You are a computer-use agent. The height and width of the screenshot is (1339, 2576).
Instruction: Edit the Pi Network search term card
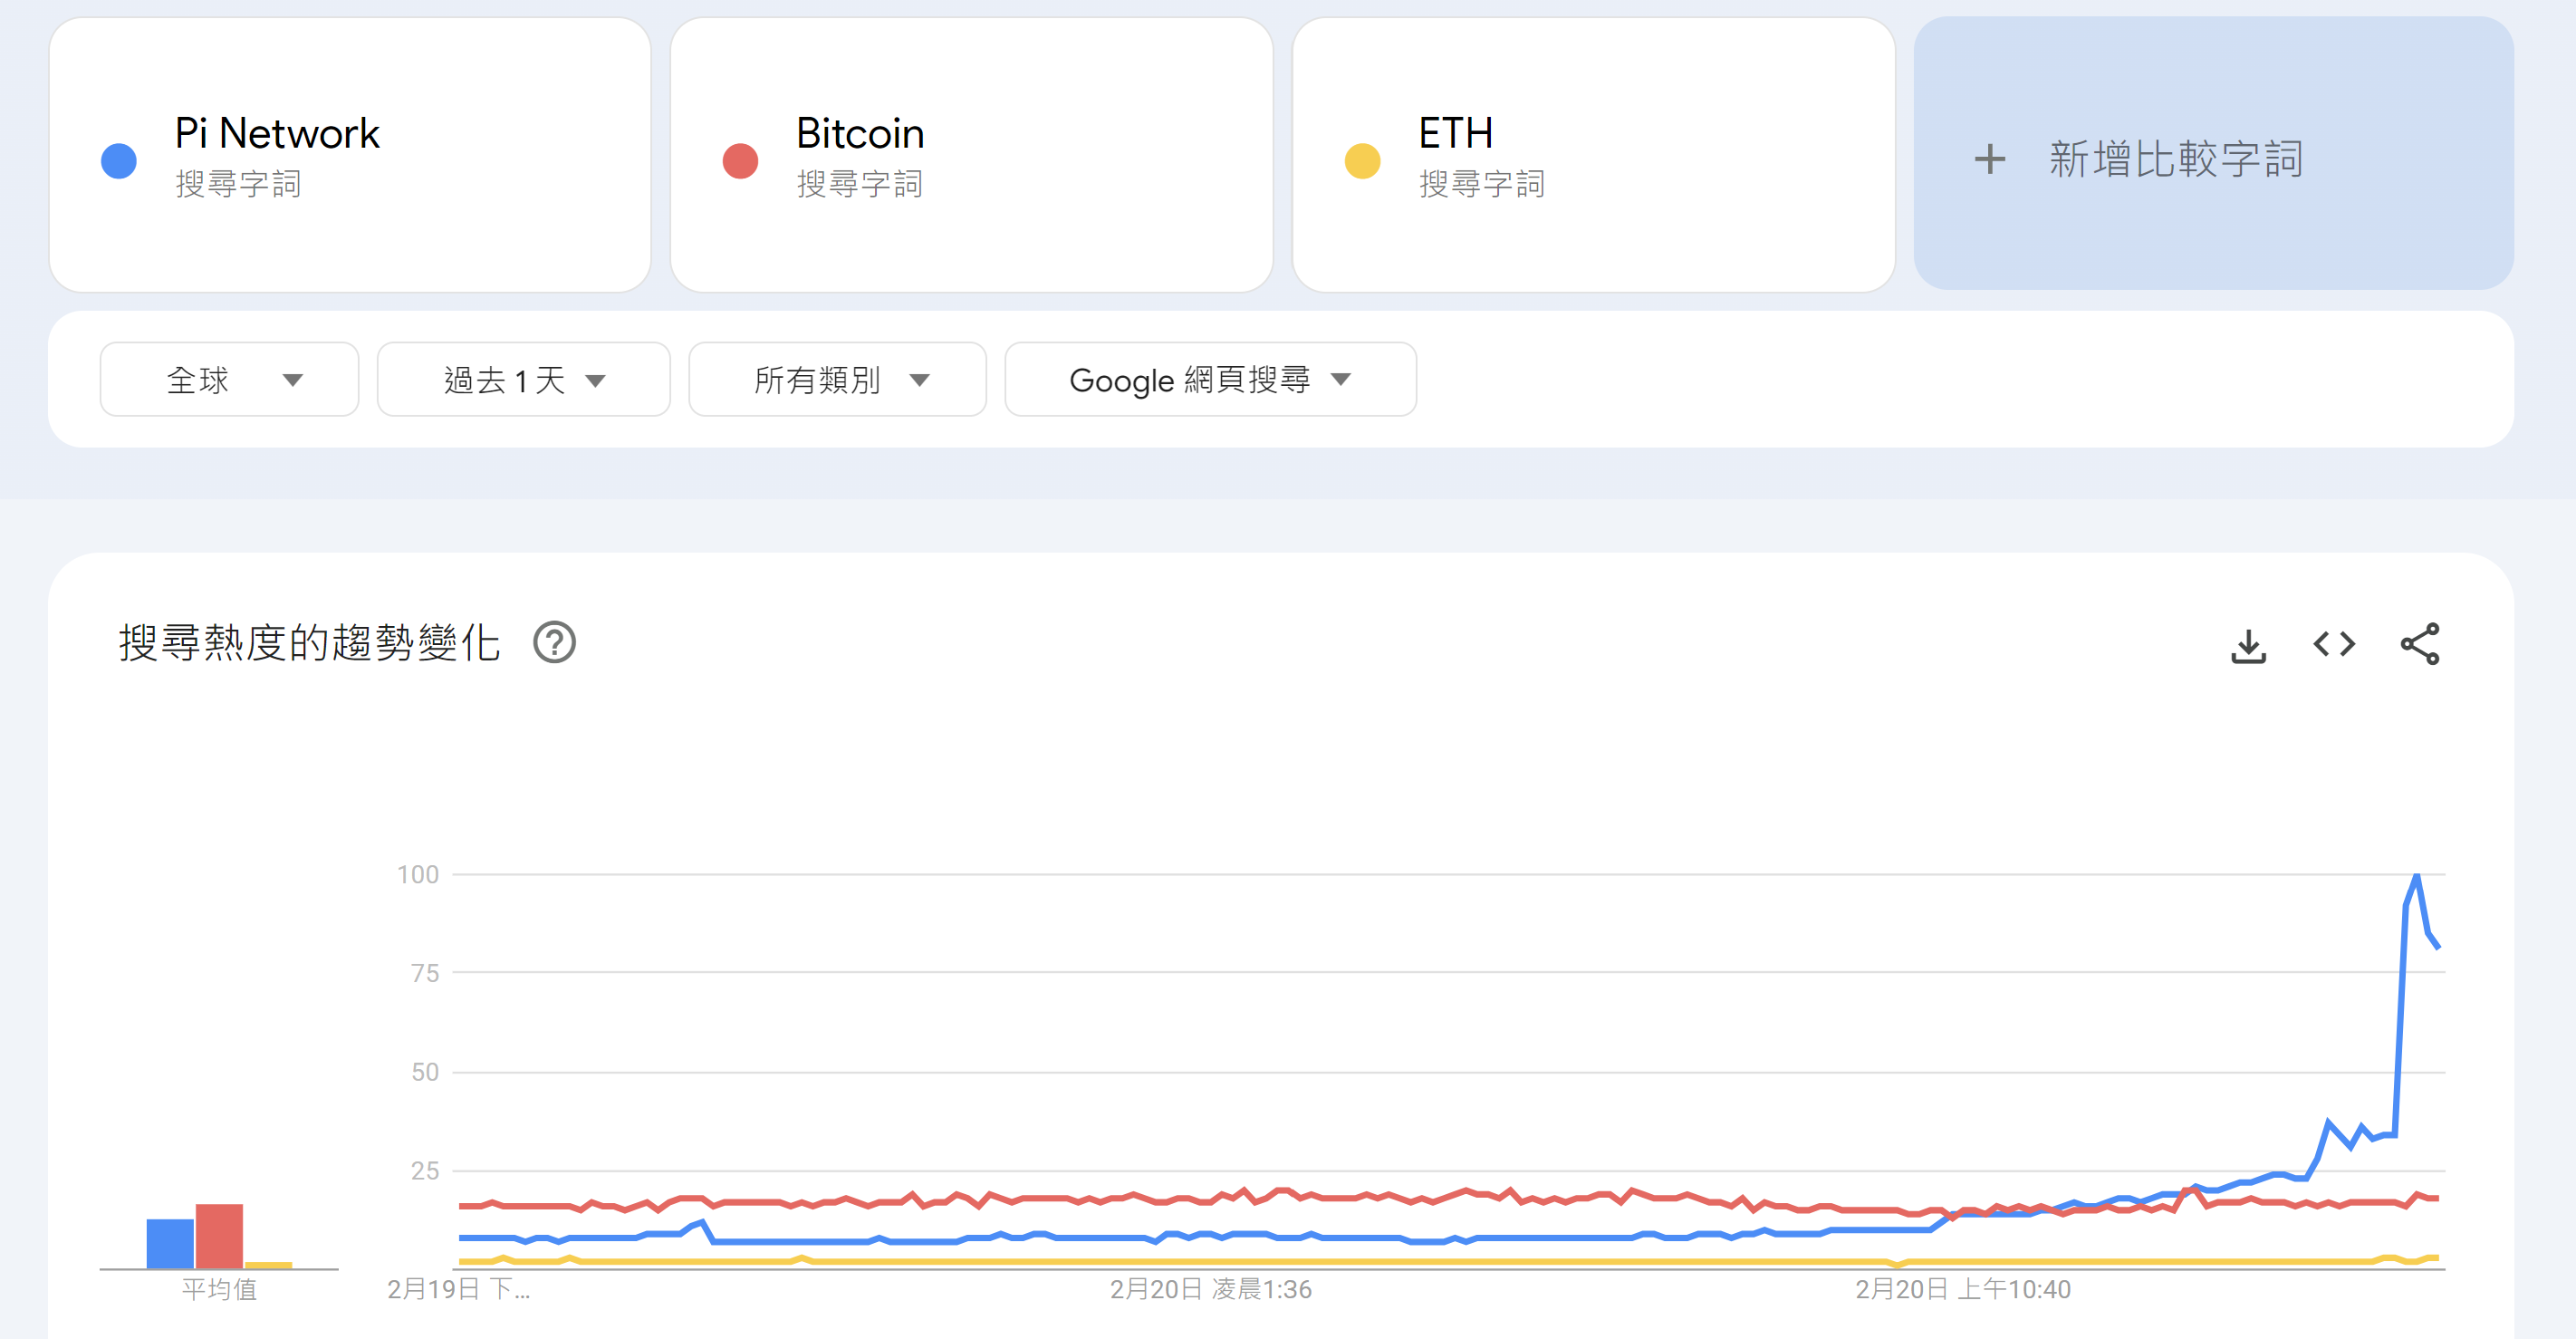click(x=350, y=155)
